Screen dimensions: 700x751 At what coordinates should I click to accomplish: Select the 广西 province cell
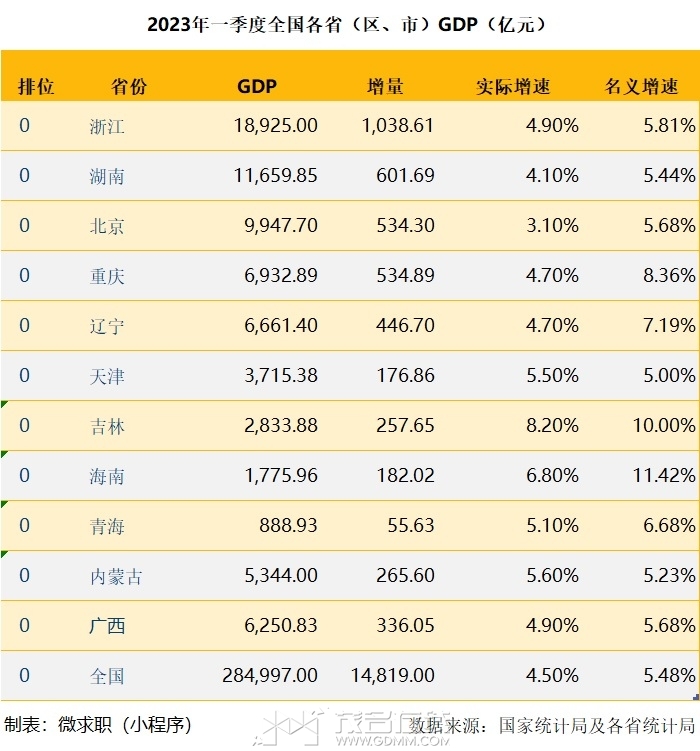(x=107, y=626)
